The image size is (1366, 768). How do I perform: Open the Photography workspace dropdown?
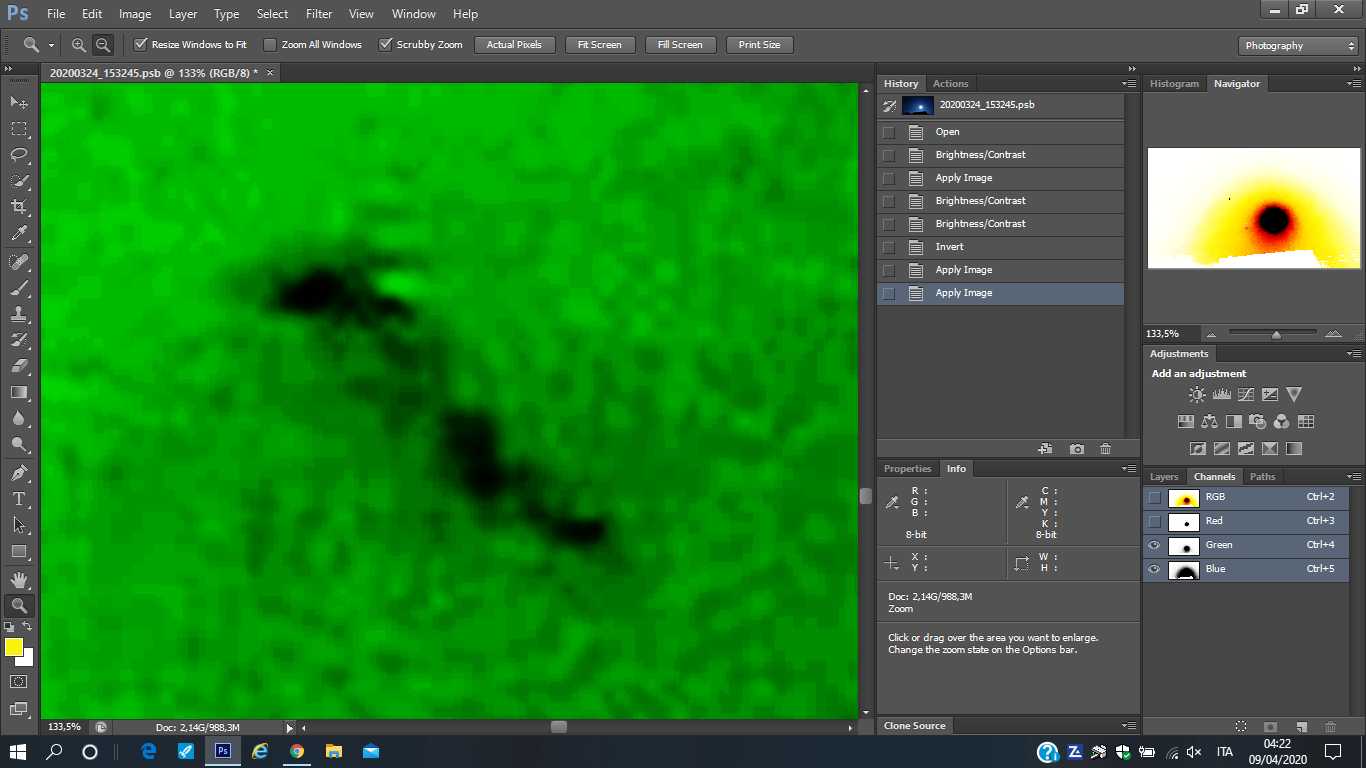coord(1297,46)
